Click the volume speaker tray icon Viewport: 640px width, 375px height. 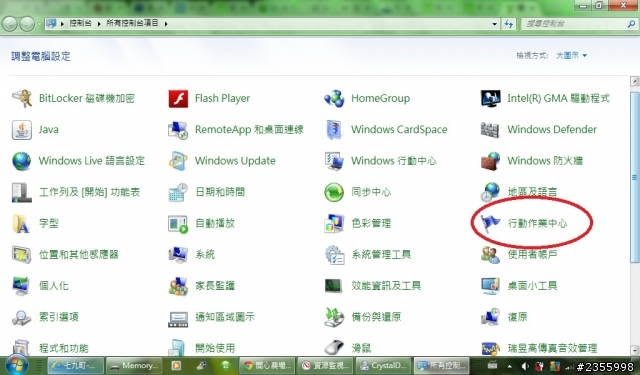click(x=525, y=366)
